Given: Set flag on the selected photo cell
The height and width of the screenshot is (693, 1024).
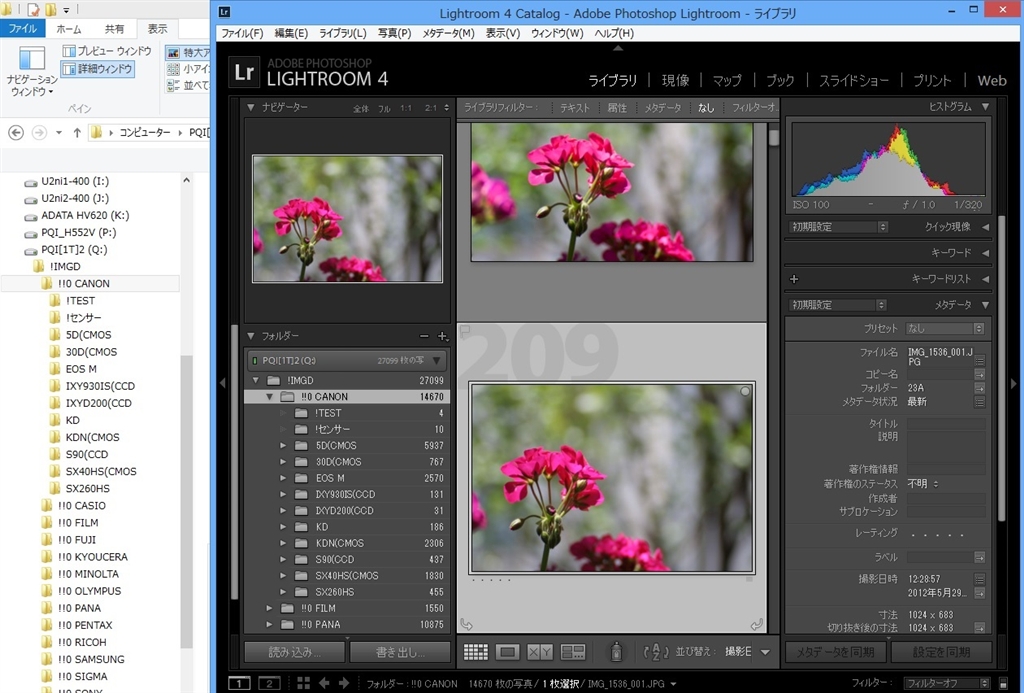Looking at the screenshot, I should (x=465, y=332).
